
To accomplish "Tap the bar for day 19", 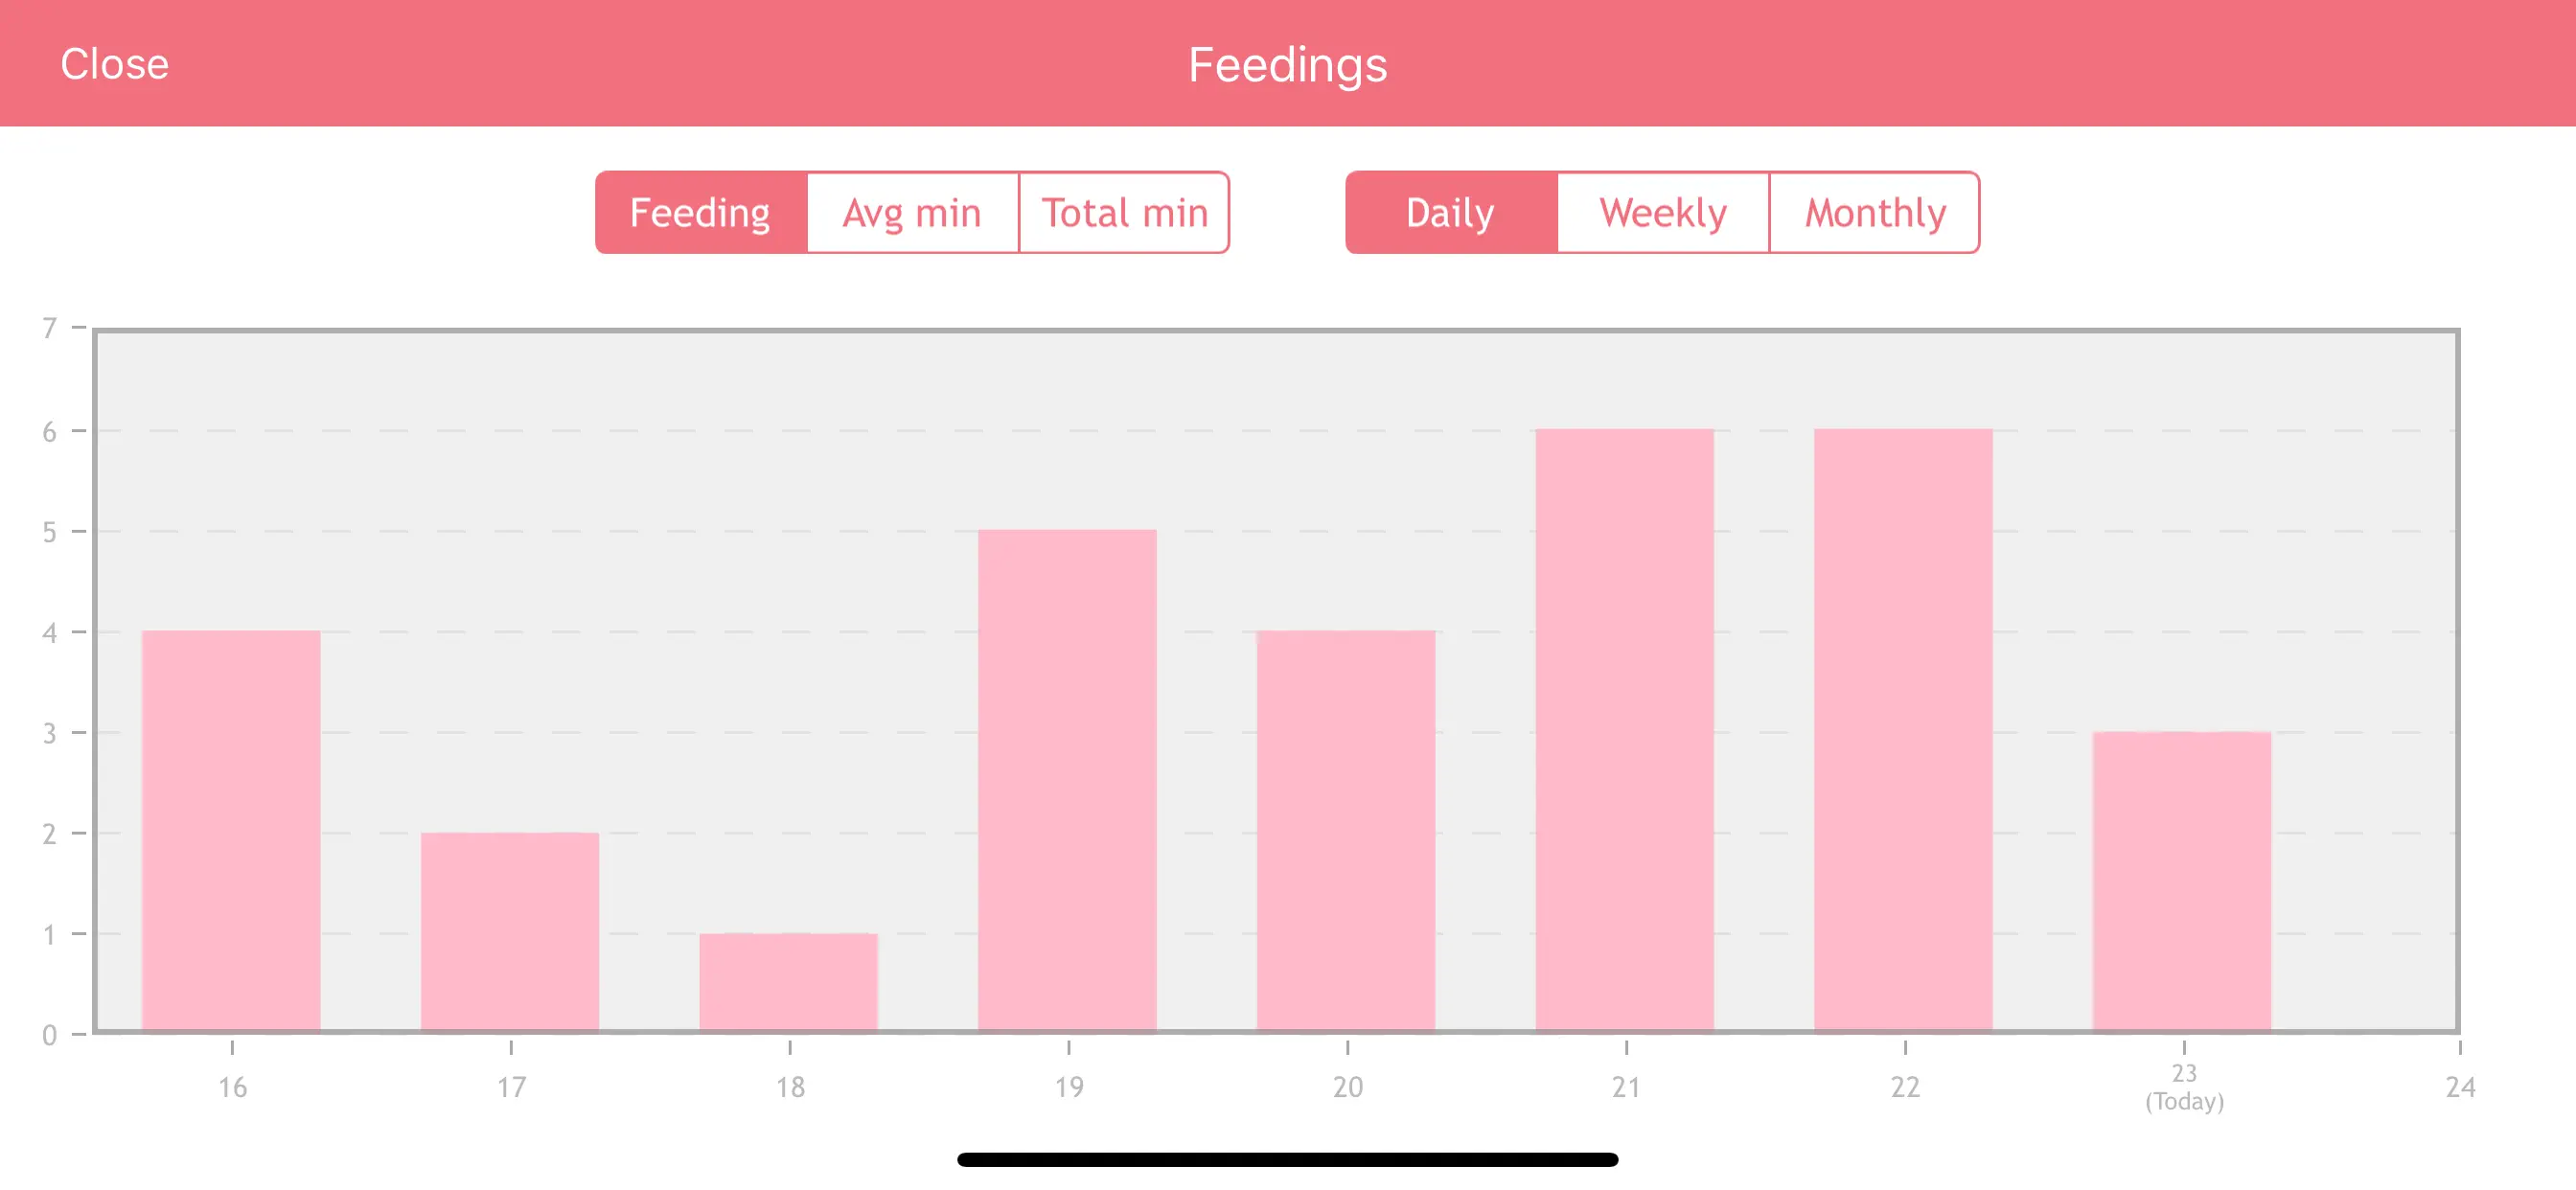I will (x=1067, y=780).
